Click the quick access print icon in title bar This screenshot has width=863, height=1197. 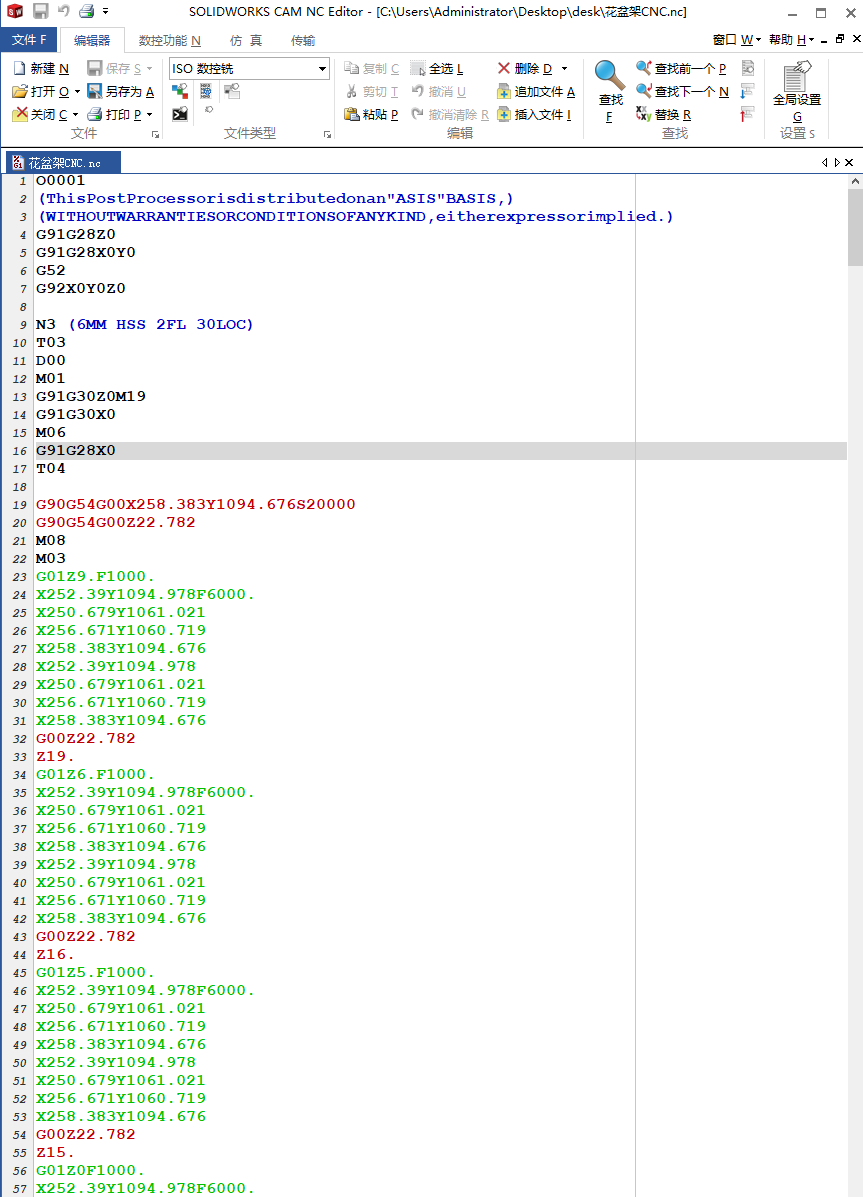(86, 11)
